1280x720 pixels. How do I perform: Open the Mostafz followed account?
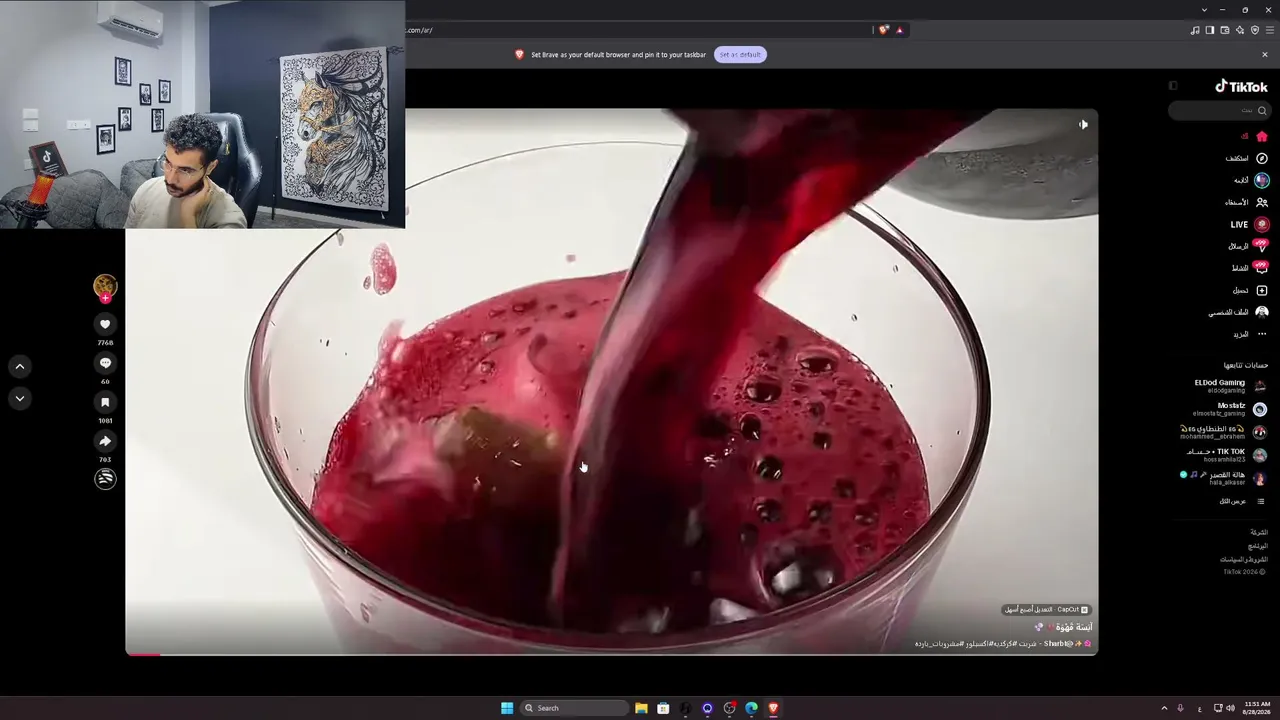pos(1230,409)
